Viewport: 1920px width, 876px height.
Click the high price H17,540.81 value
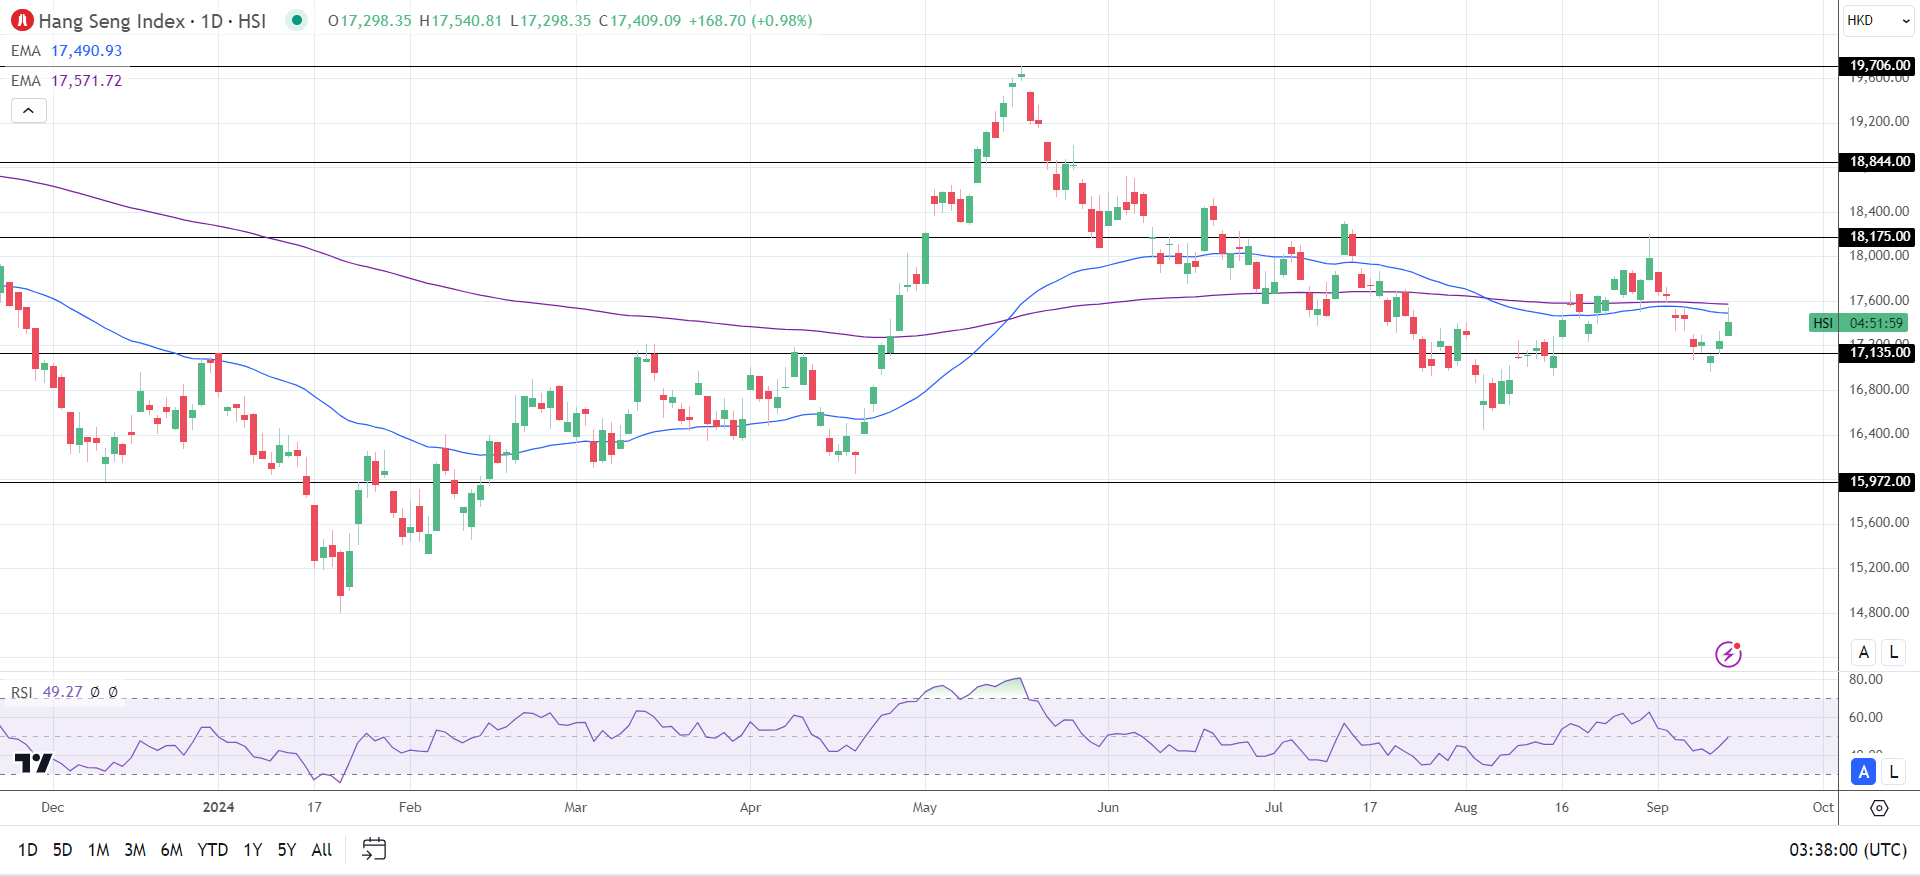460,21
